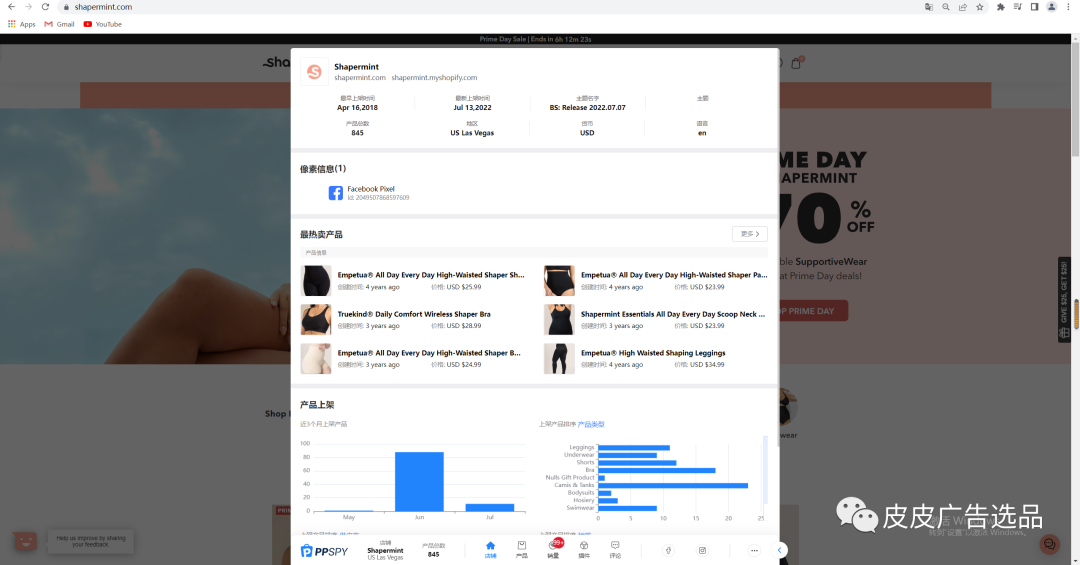Open Truekind Daily Comfort Wireless Shaper Bra
This screenshot has width=1080, height=565.
[413, 314]
